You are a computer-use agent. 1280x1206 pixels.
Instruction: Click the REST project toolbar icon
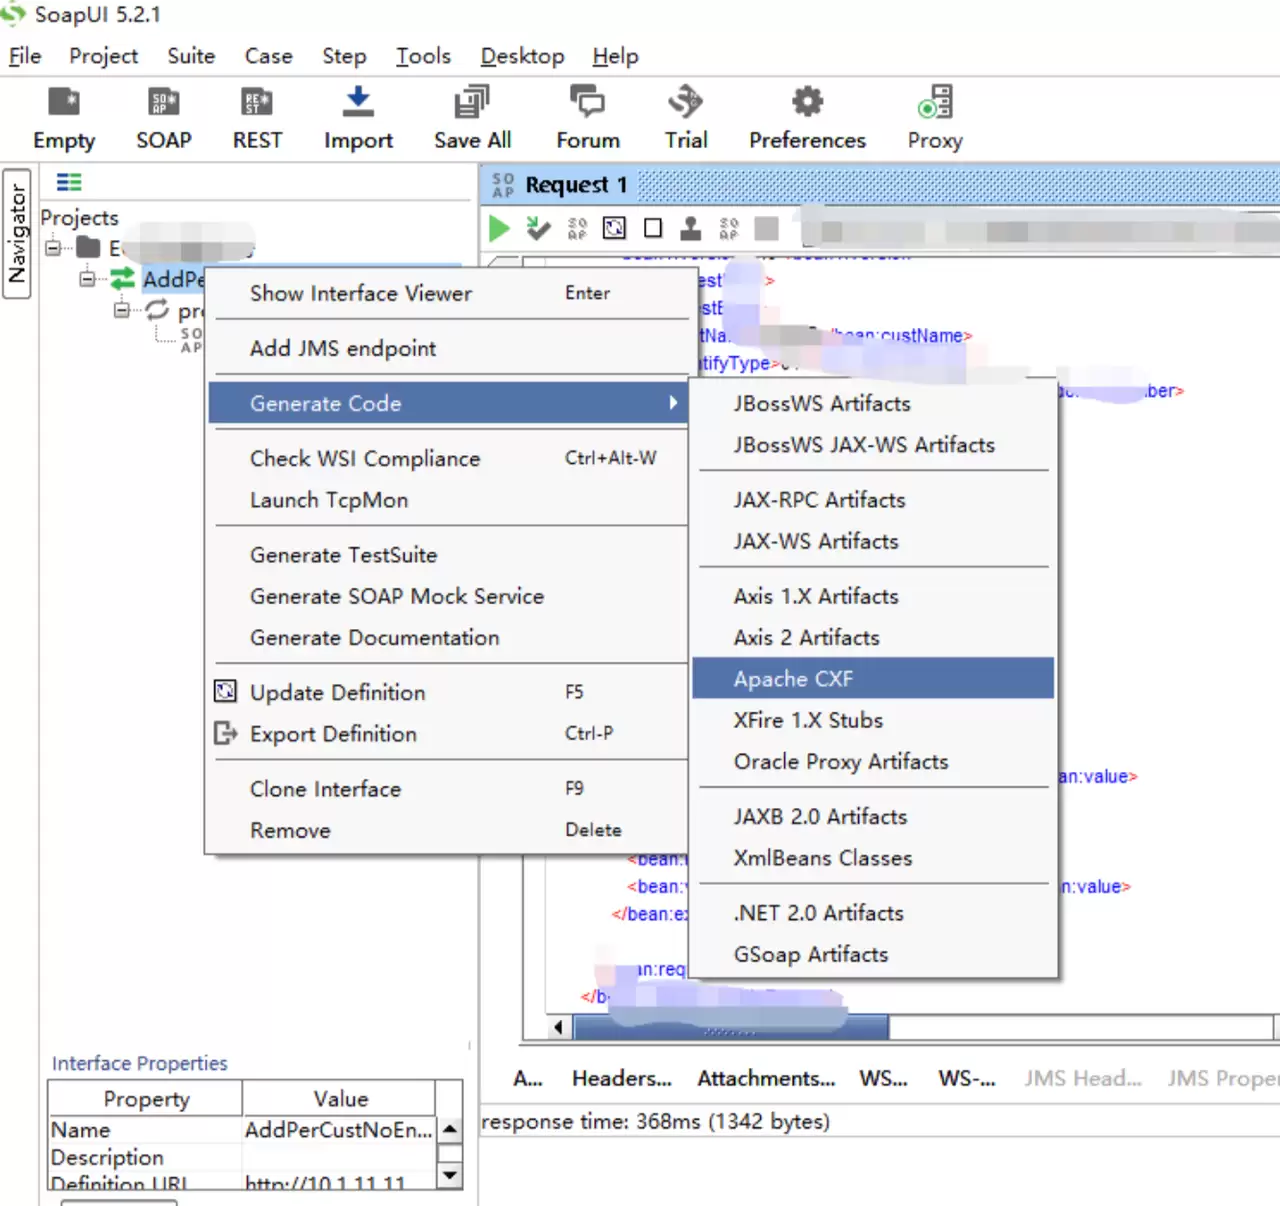tap(257, 102)
